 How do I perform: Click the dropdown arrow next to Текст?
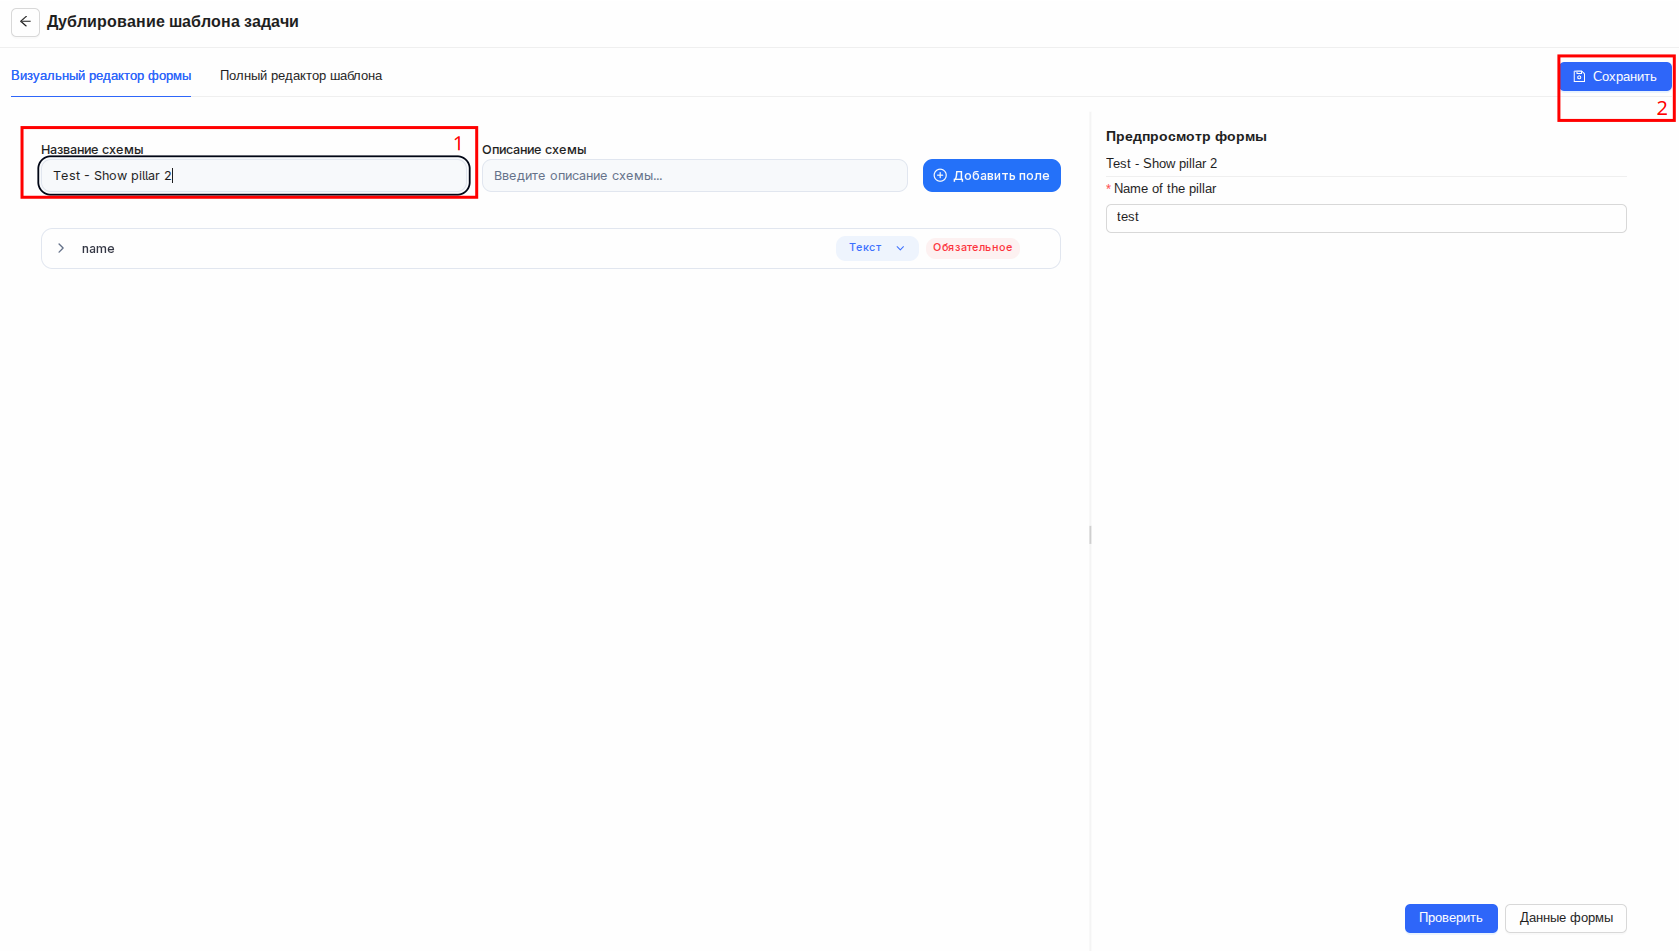[x=900, y=248]
